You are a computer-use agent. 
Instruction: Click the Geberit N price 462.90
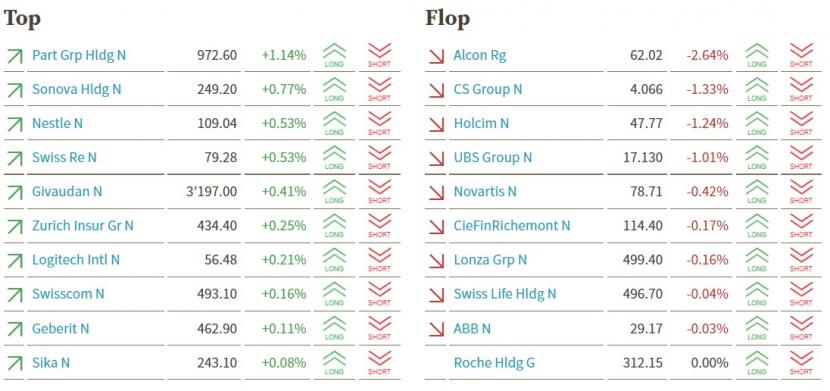pyautogui.click(x=219, y=329)
